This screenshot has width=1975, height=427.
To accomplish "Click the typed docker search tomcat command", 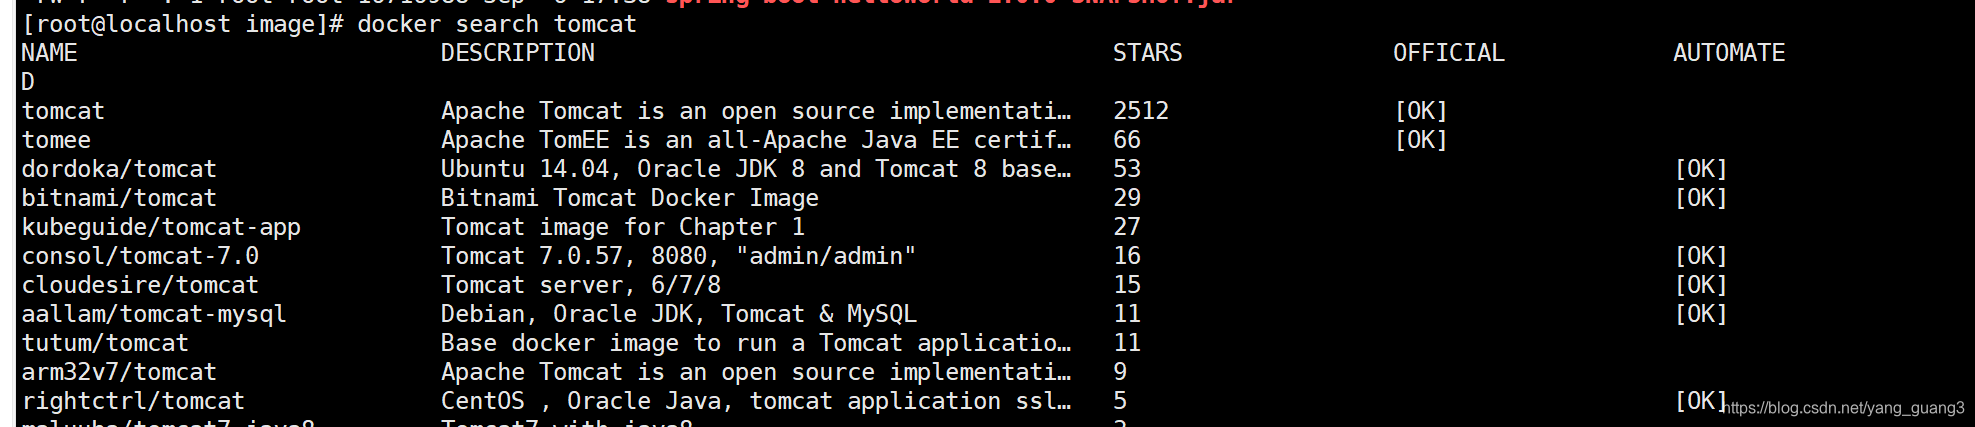I will [x=496, y=24].
